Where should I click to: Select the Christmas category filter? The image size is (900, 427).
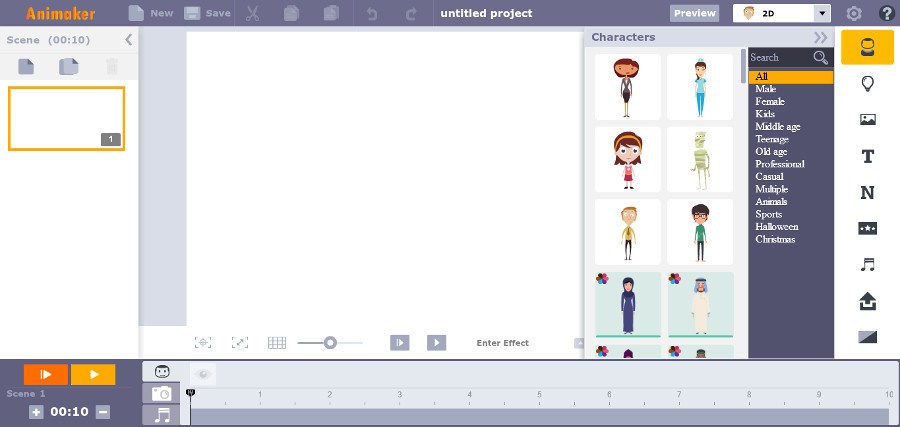click(x=775, y=239)
